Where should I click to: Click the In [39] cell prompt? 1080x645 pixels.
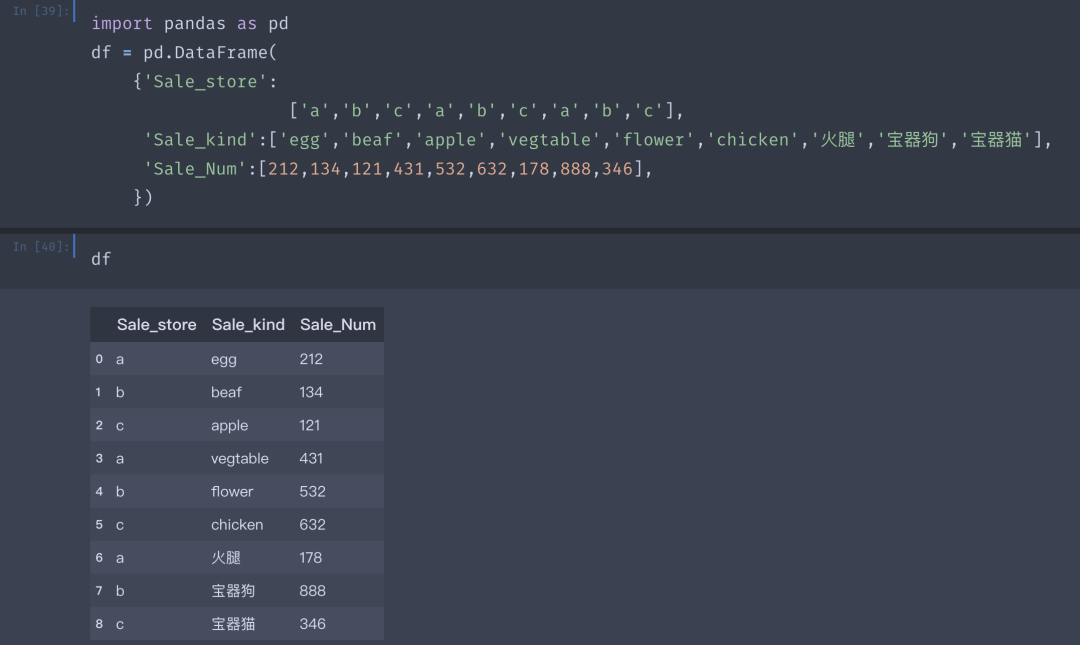(41, 11)
